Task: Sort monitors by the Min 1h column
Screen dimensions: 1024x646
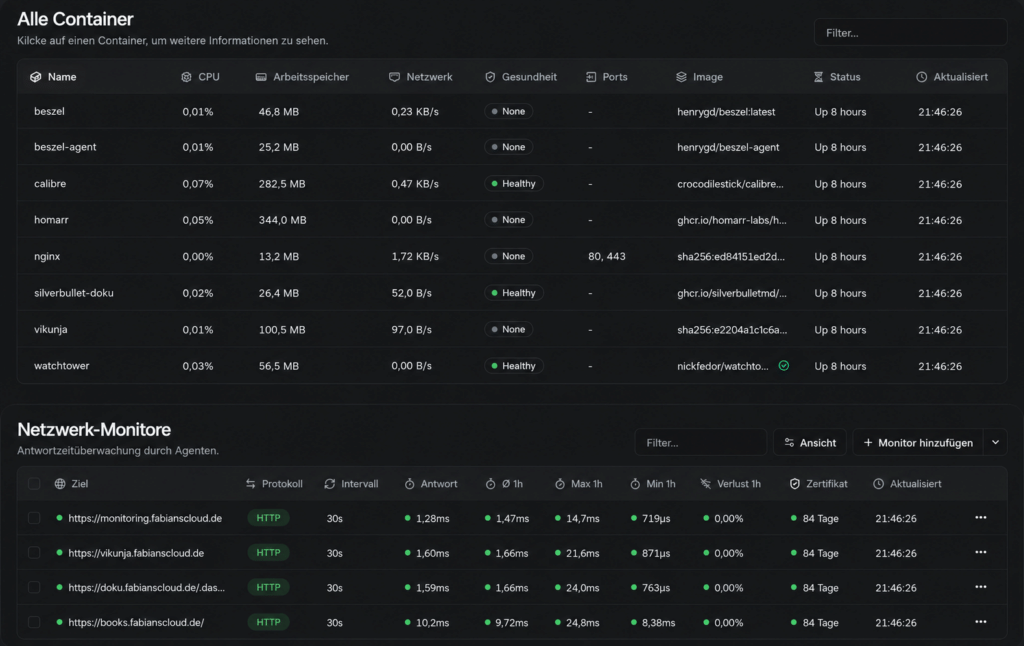Action: 653,484
